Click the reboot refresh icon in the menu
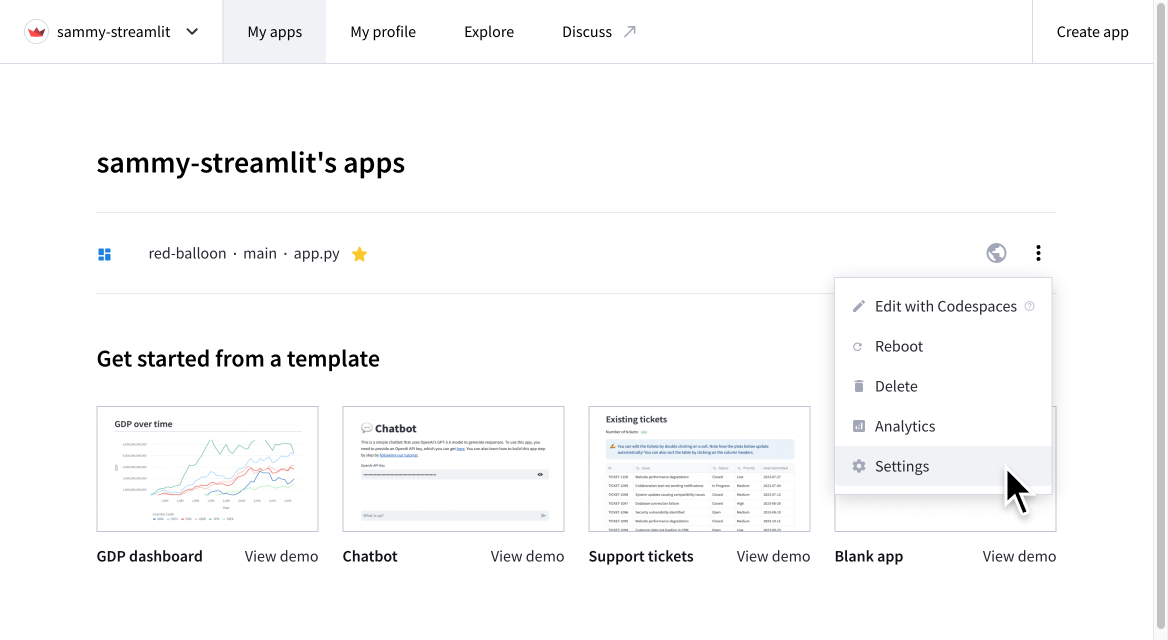This screenshot has width=1168, height=640. point(859,346)
